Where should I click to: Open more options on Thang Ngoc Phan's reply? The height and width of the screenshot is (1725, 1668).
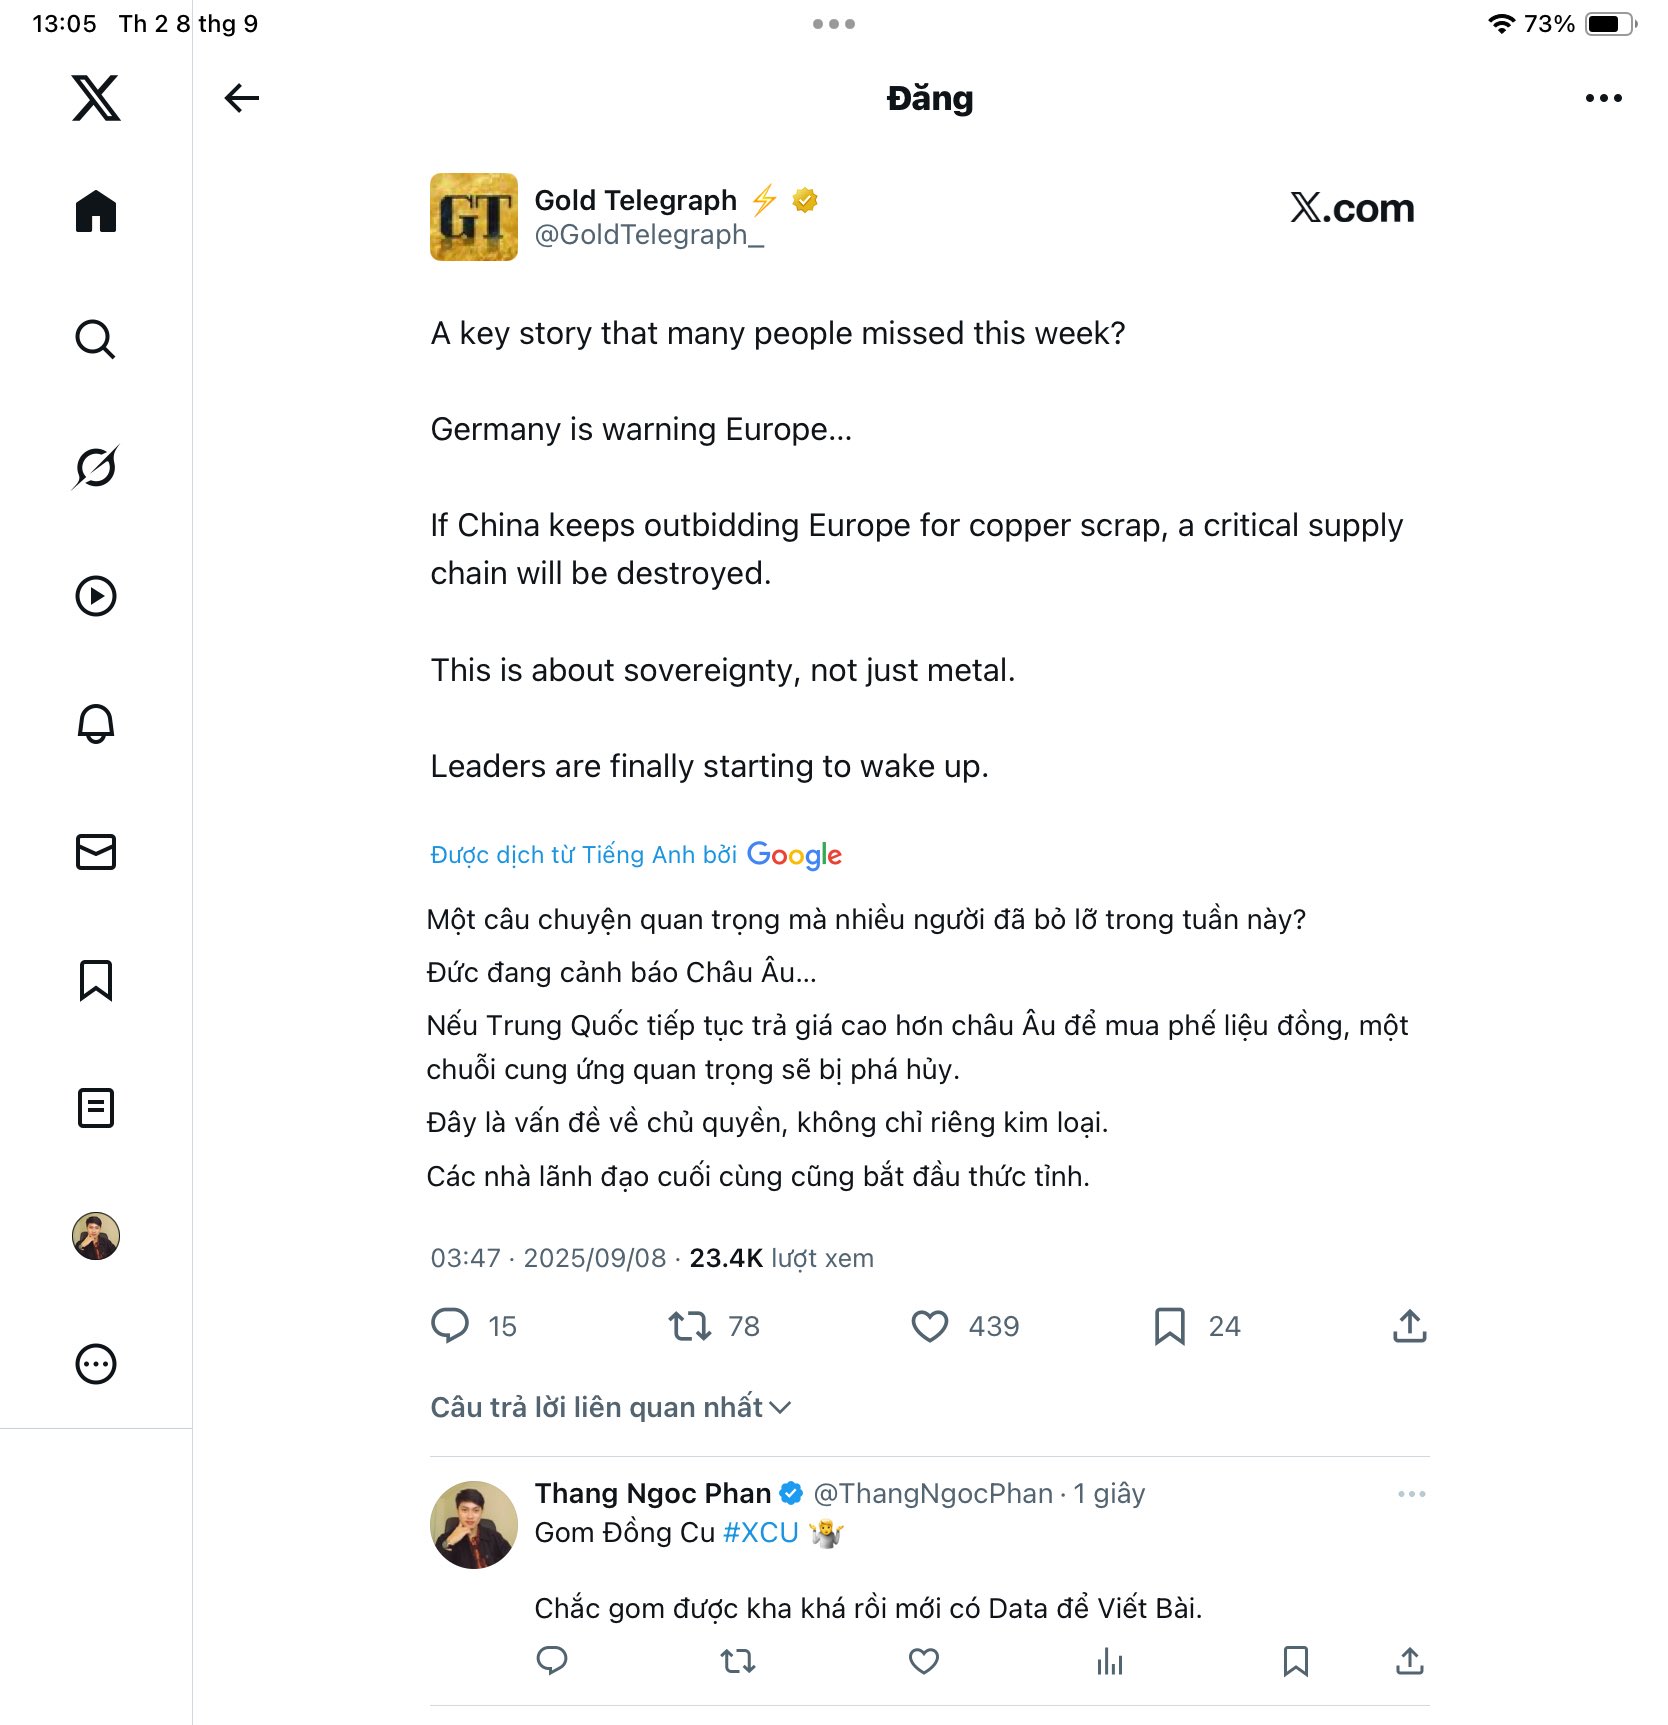point(1411,1494)
